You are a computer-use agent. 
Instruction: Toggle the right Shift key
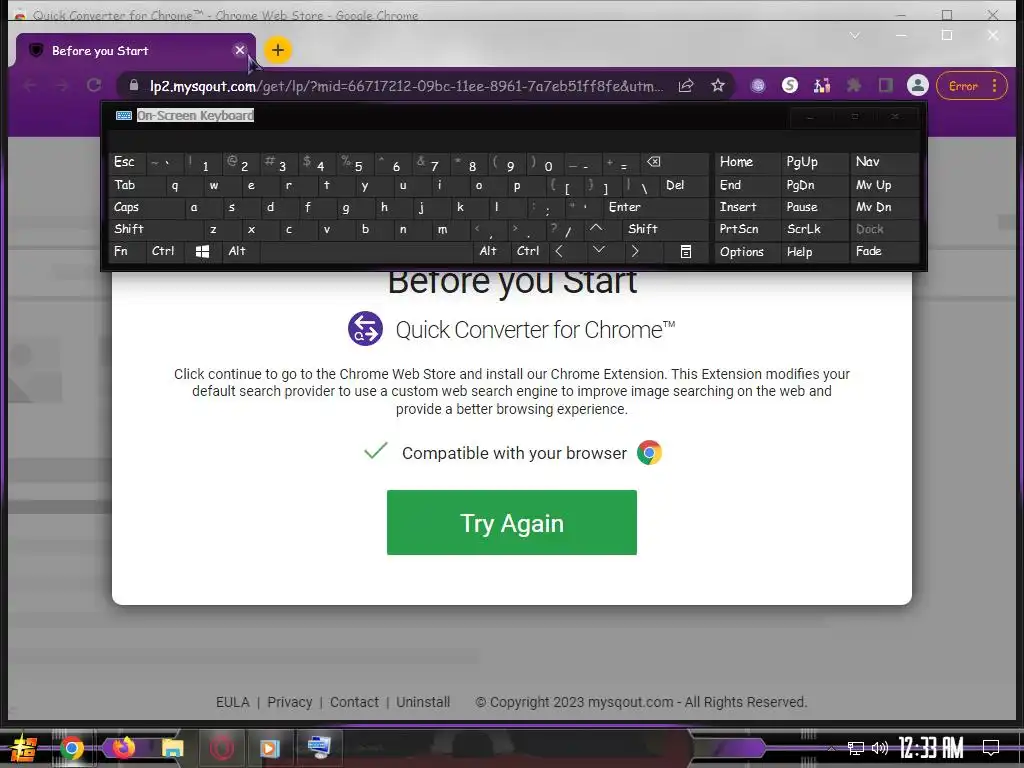[665, 229]
